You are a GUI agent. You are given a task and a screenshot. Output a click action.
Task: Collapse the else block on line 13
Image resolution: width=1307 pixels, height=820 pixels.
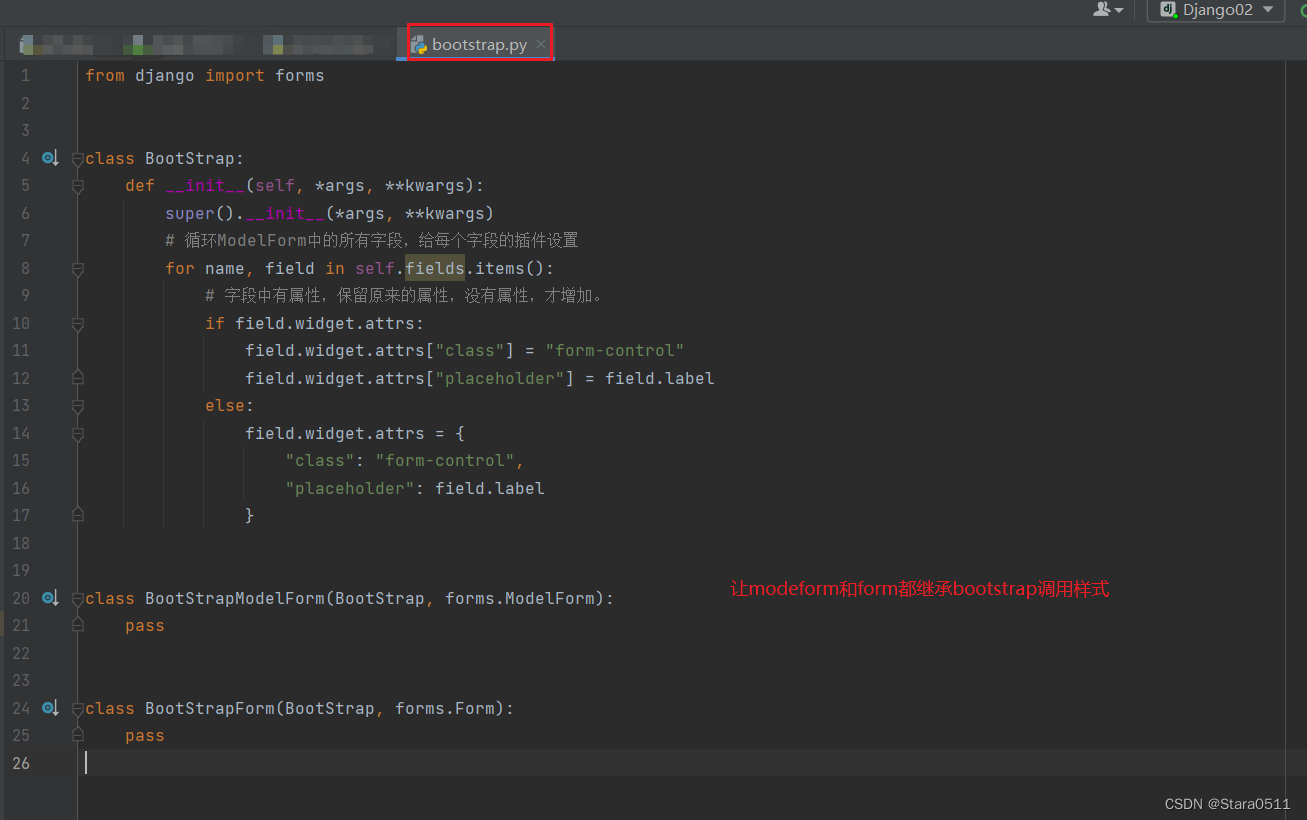click(78, 406)
